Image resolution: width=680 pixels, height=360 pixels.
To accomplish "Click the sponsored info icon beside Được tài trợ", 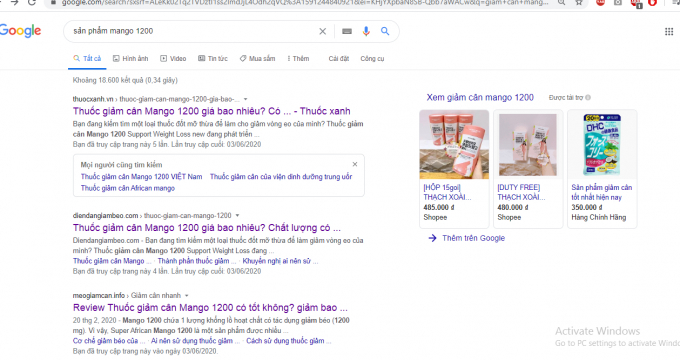I will pyautogui.click(x=588, y=98).
